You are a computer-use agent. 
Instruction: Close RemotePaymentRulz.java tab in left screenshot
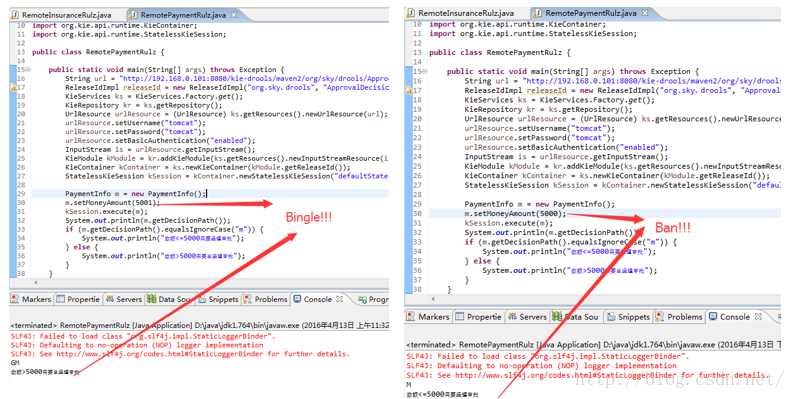coord(234,15)
